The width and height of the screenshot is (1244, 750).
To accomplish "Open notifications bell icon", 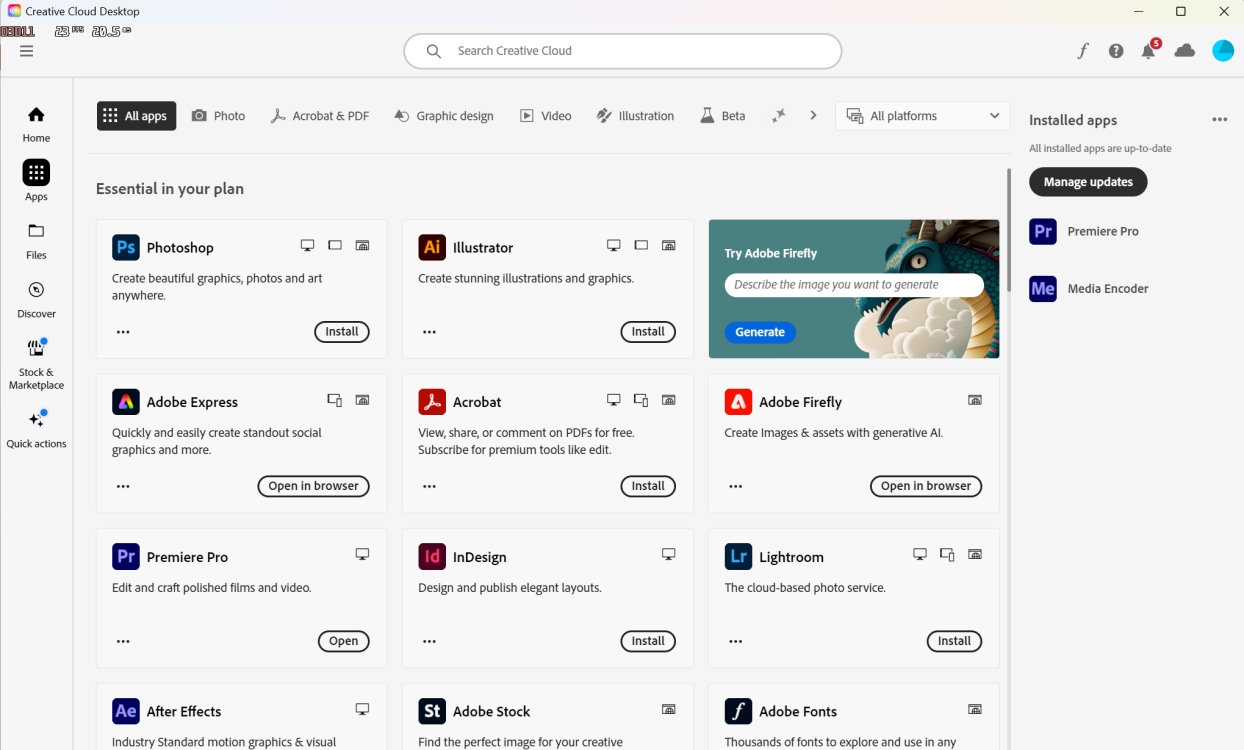I will 1149,51.
